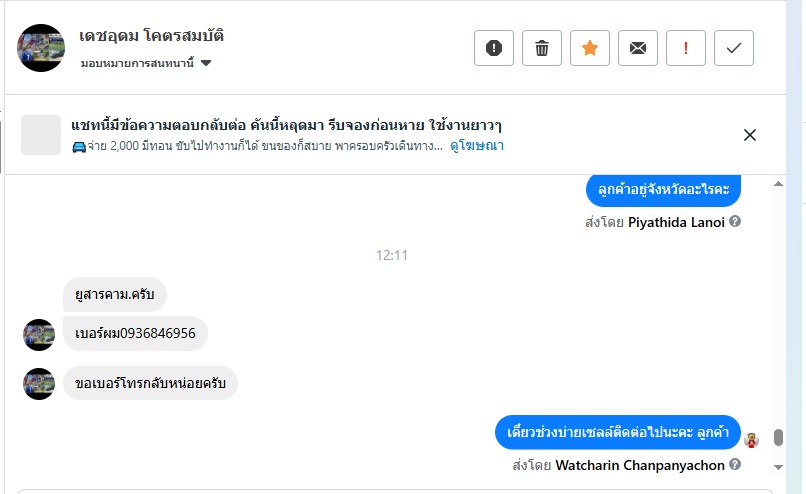The height and width of the screenshot is (494, 806).
Task: Click info icon beside Watcharin Chanpanyachon
Action: pos(735,465)
